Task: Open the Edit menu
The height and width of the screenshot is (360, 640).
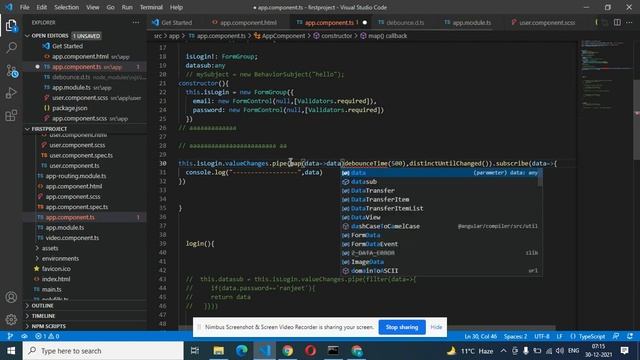Action: point(42,7)
